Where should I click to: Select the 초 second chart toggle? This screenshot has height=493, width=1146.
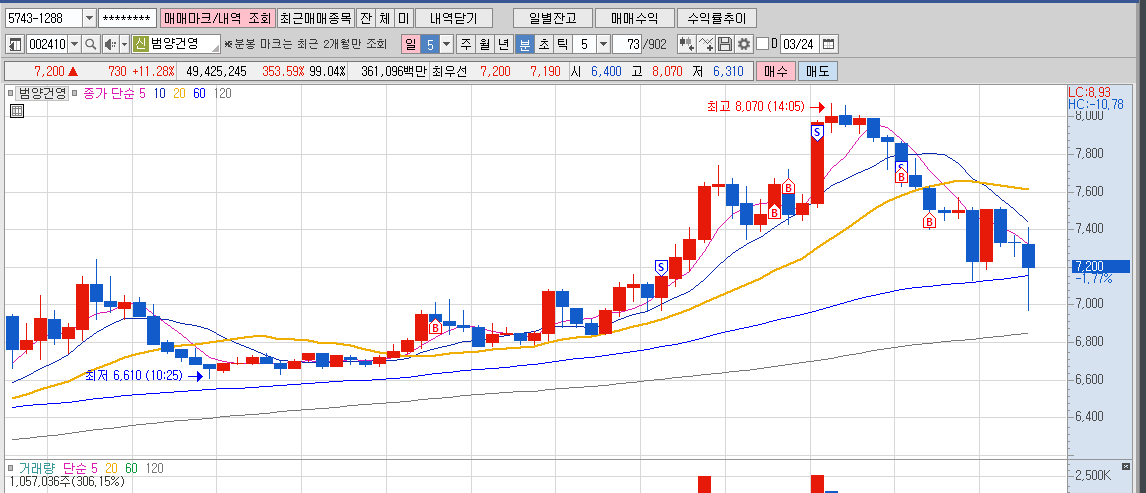tap(543, 45)
